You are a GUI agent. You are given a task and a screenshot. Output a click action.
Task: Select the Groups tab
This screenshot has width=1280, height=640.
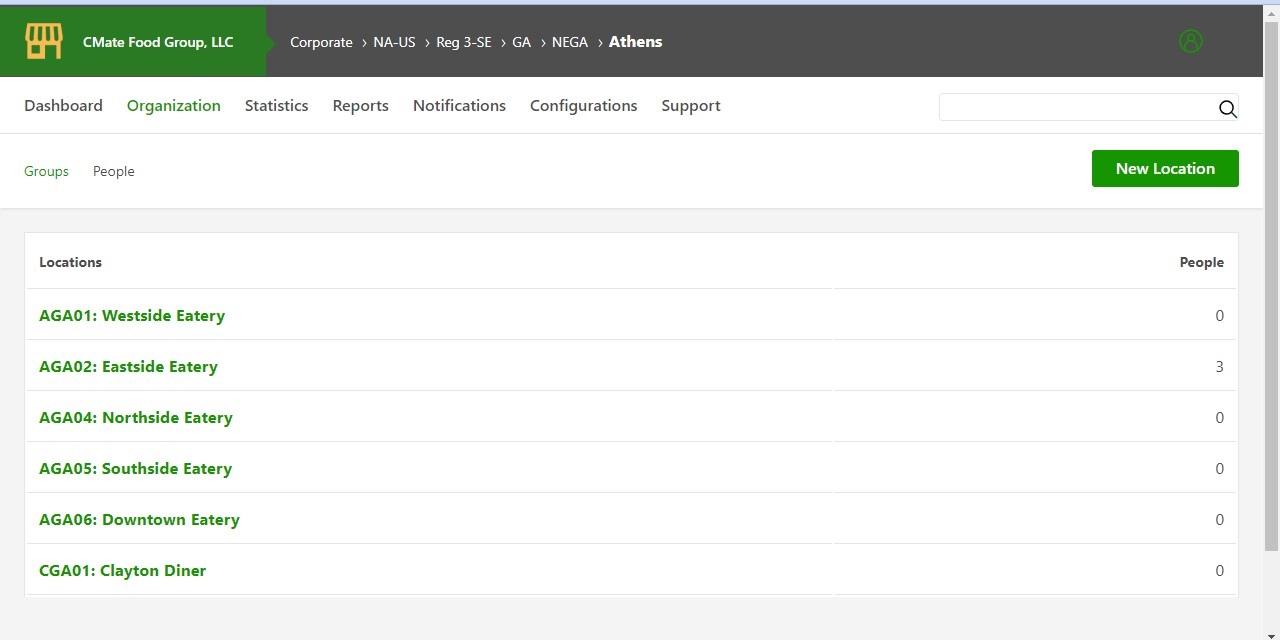(x=46, y=172)
